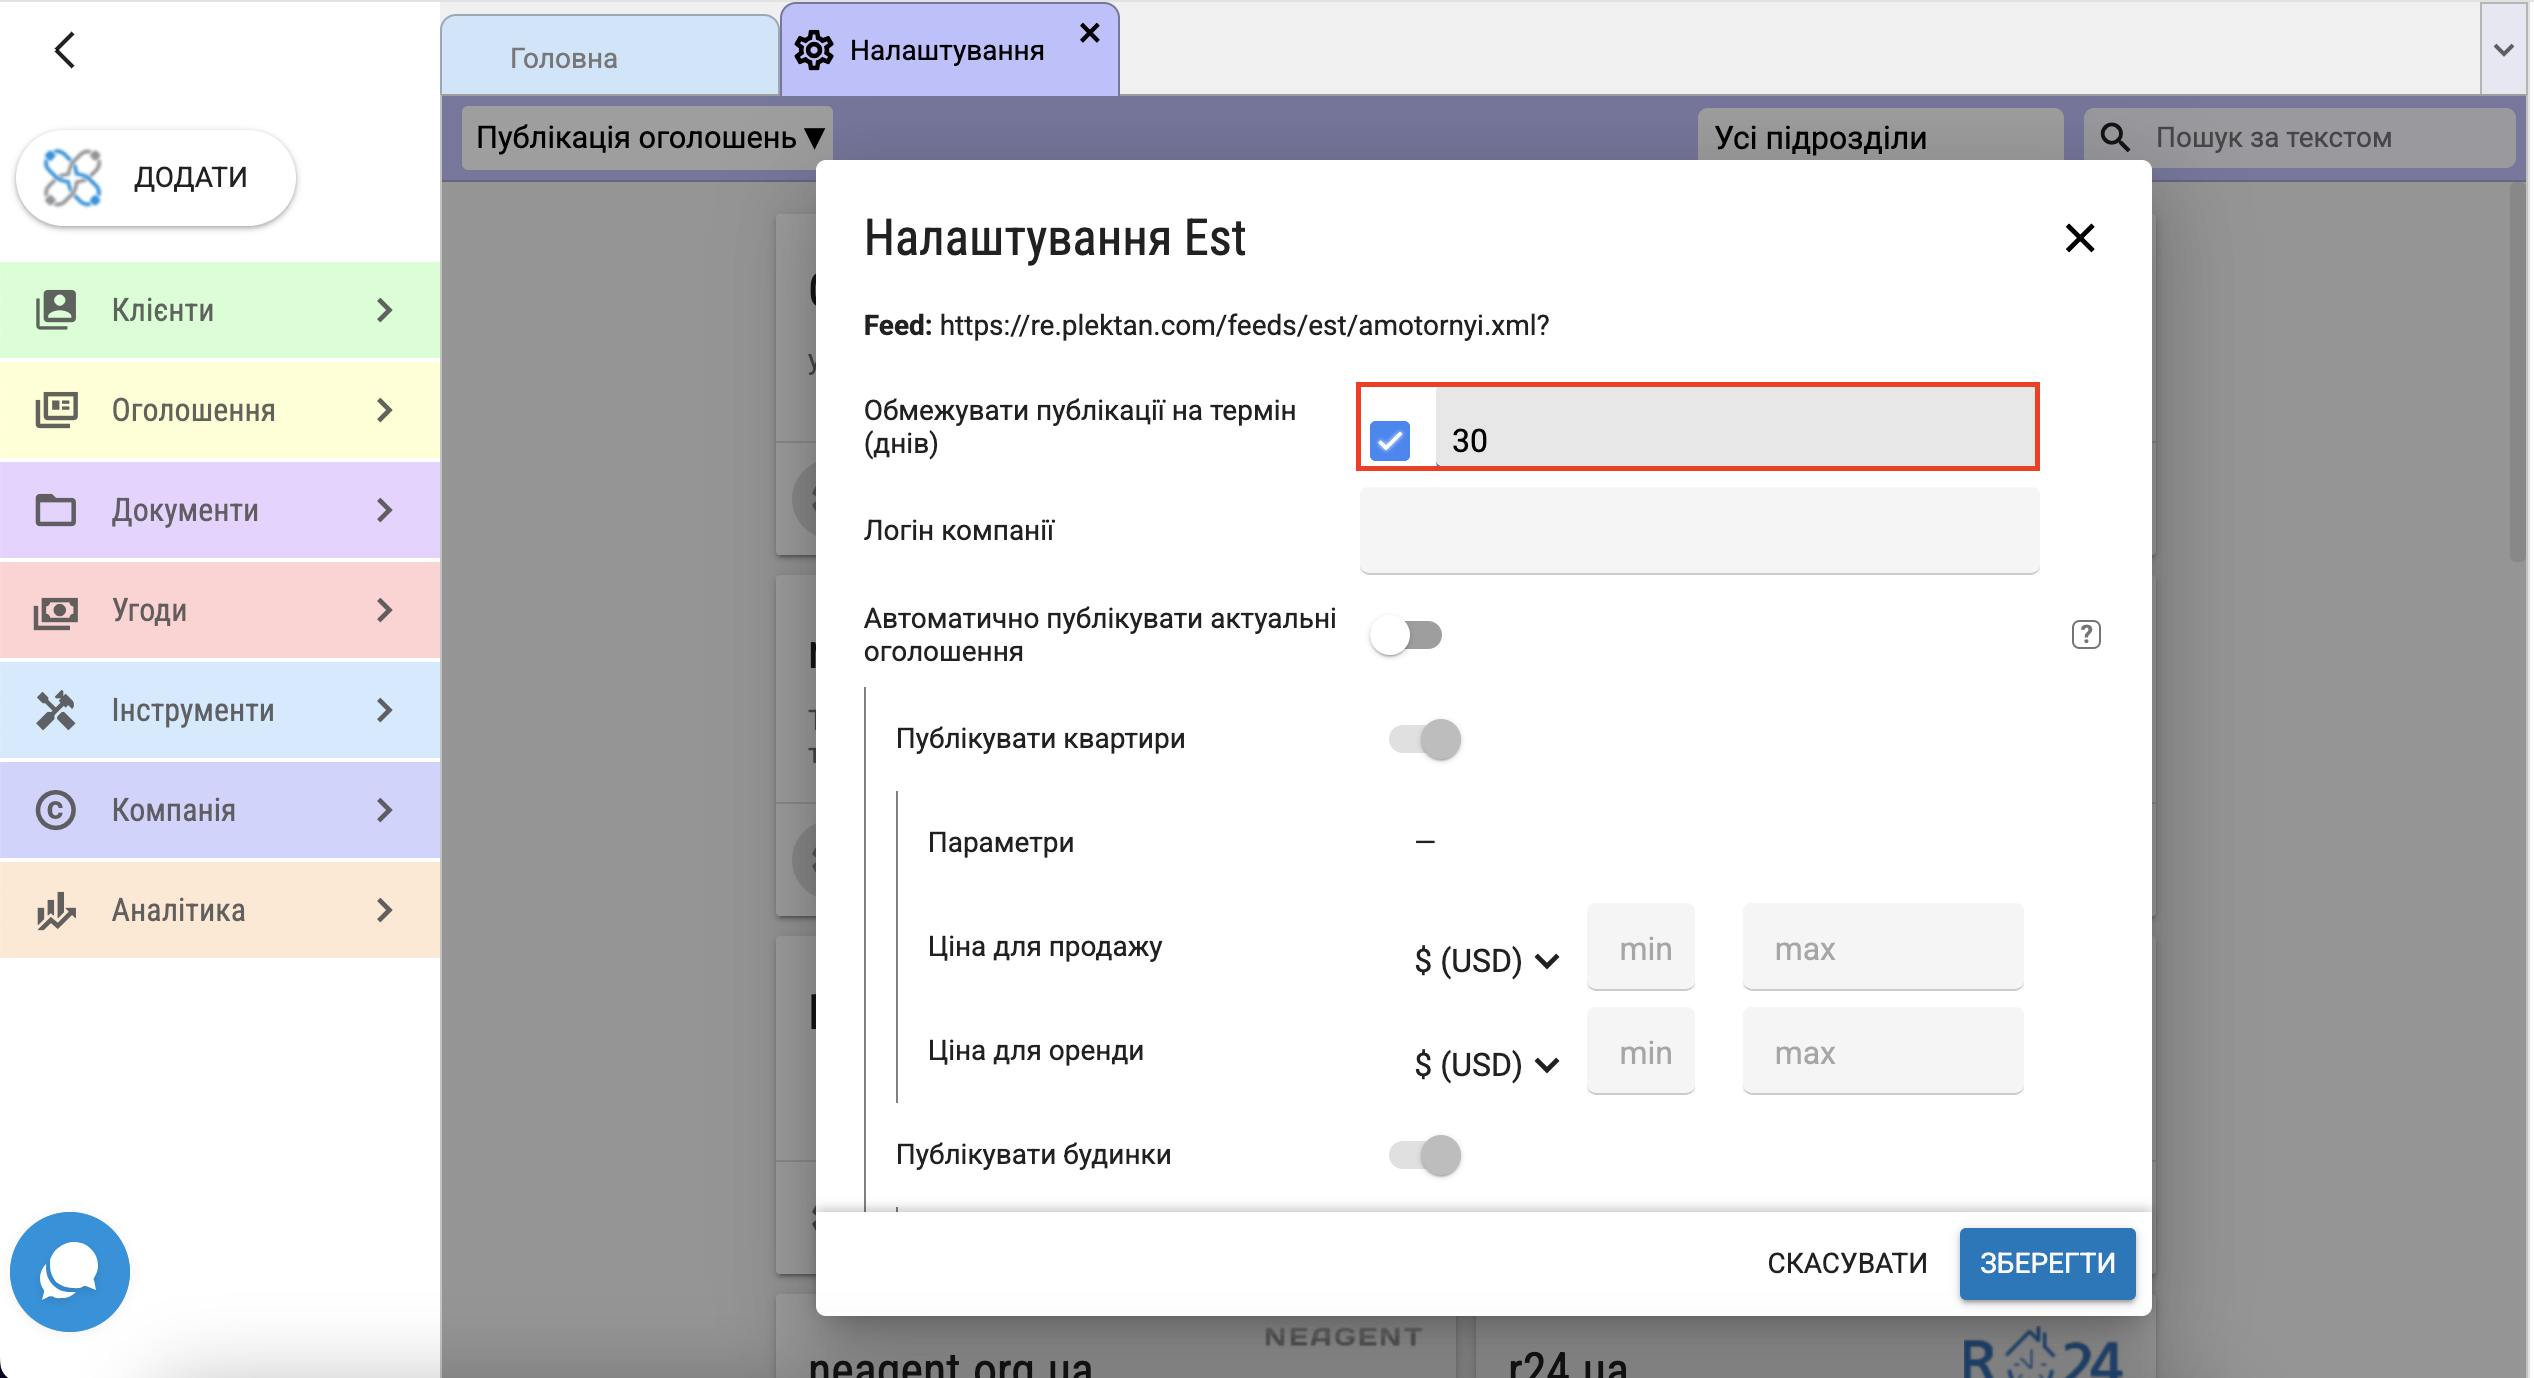
Task: Click the Інструменти tools icon
Action: coord(56,710)
